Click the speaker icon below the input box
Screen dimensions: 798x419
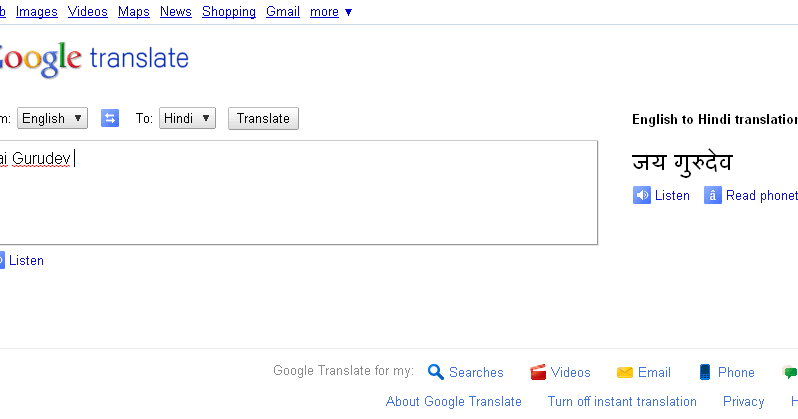[2, 260]
